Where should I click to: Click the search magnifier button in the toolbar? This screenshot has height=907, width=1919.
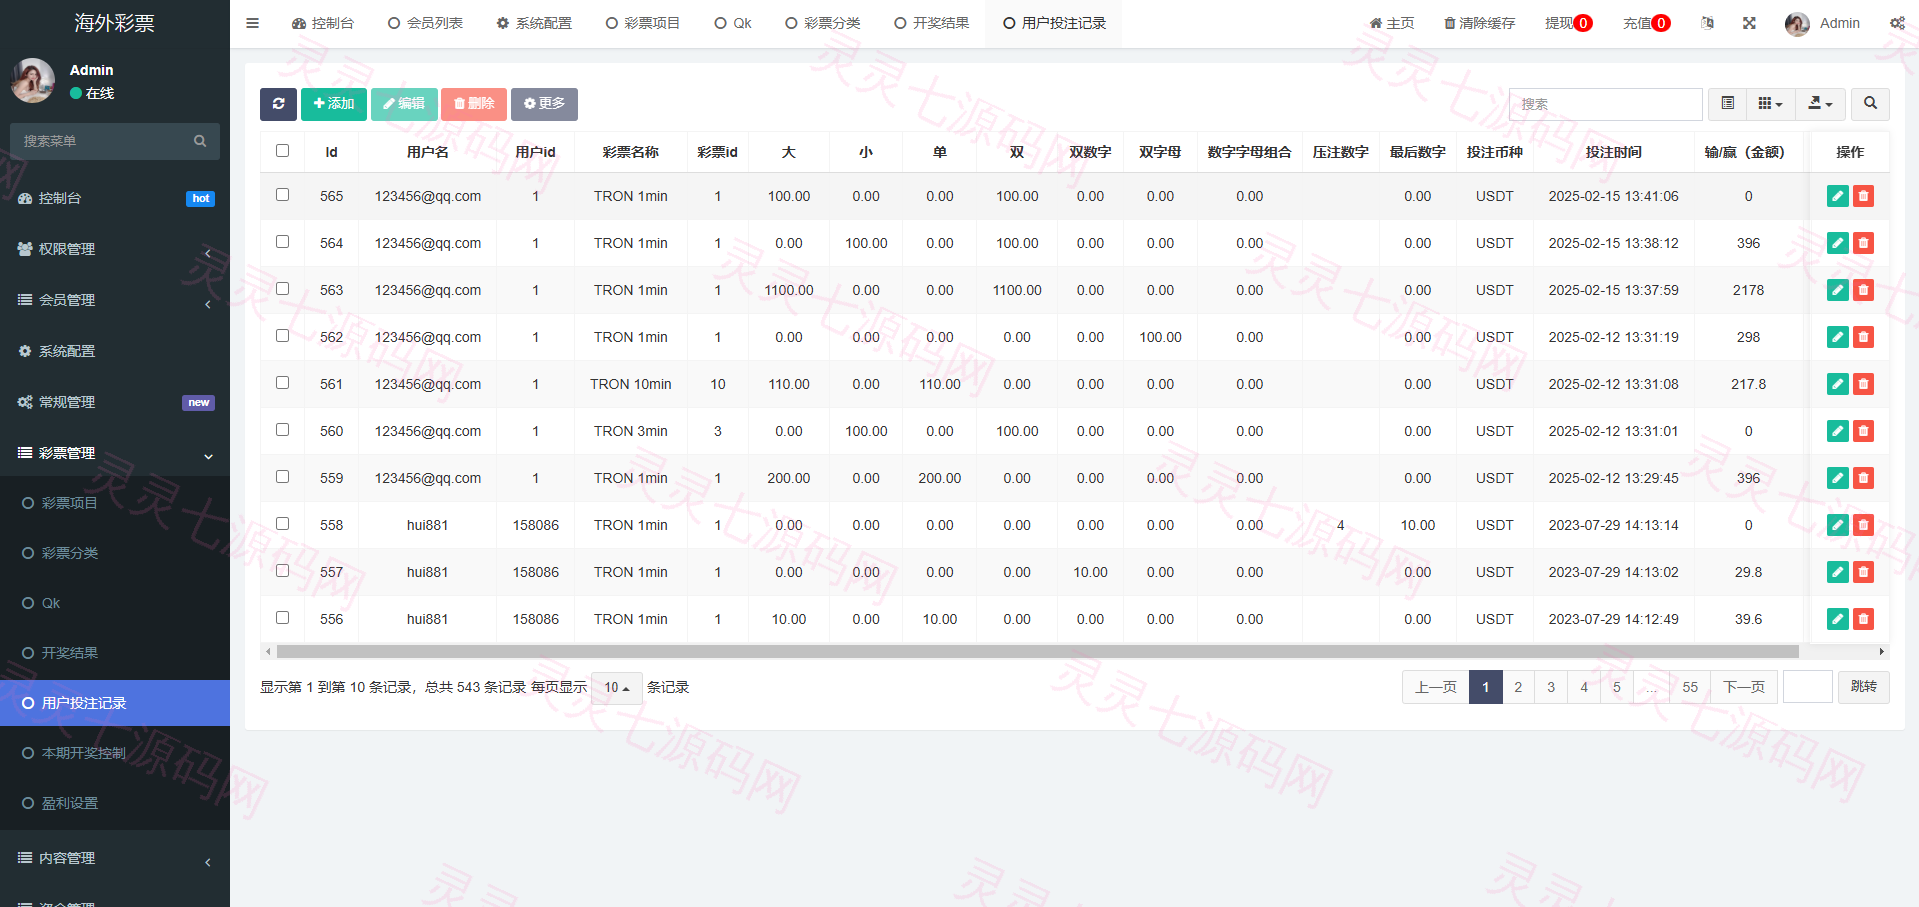[1870, 104]
